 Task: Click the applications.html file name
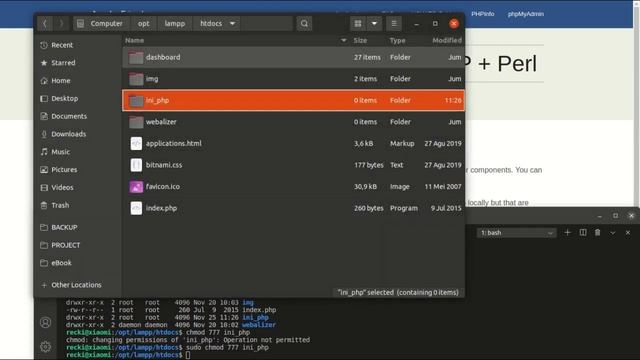pyautogui.click(x=173, y=143)
